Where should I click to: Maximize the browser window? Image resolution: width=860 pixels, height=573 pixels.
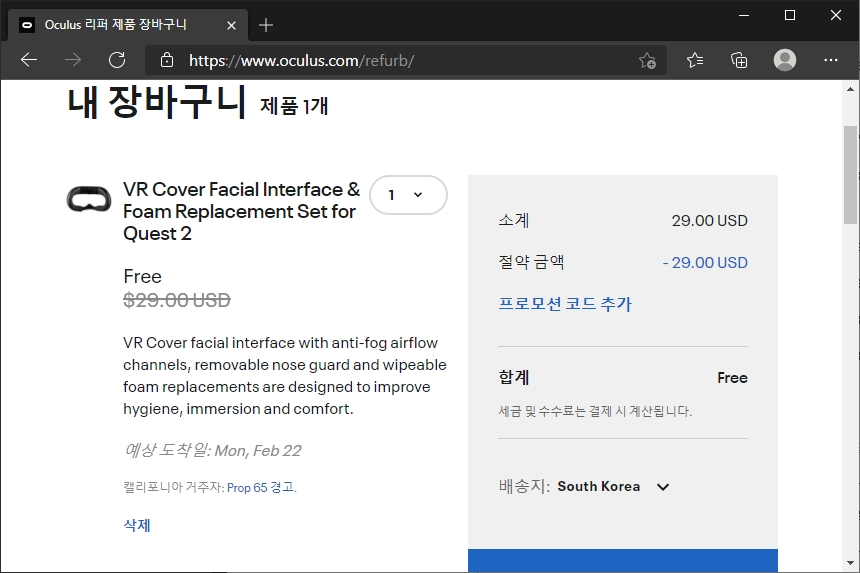pyautogui.click(x=790, y=15)
